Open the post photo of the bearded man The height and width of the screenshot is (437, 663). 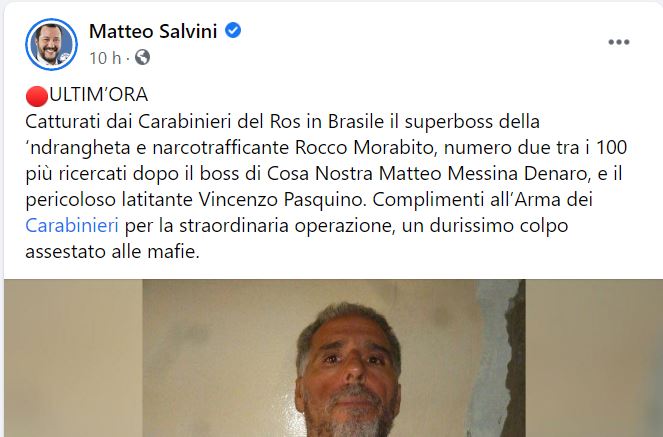(x=334, y=358)
